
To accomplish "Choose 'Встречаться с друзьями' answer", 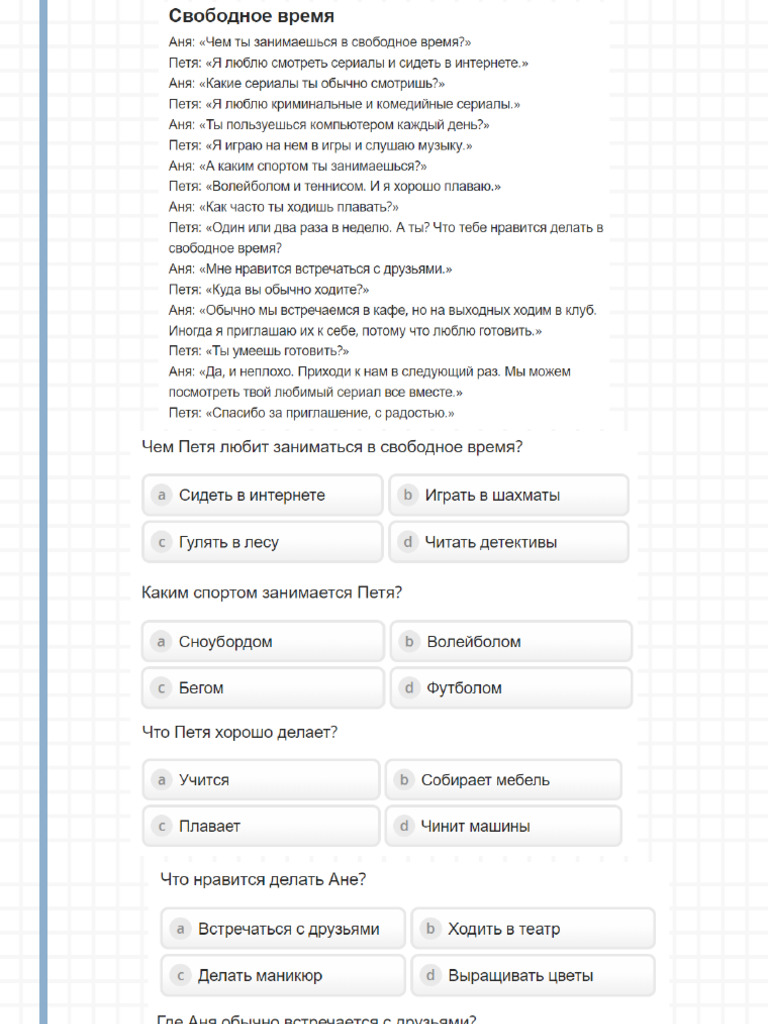I will [x=283, y=929].
